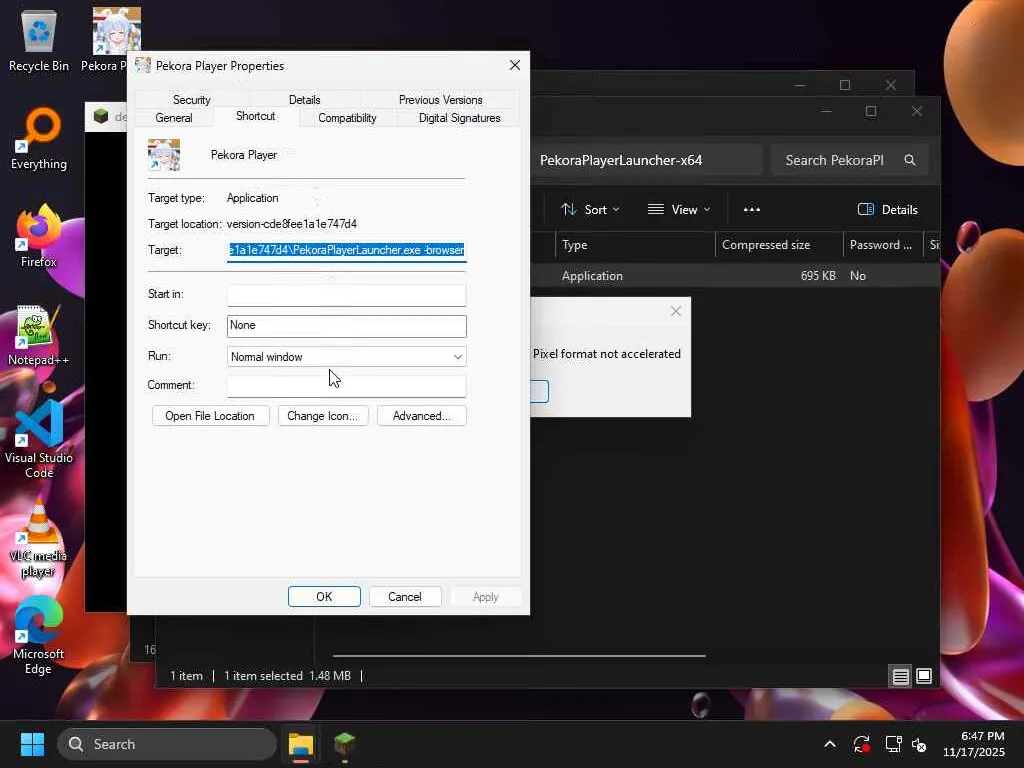This screenshot has width=1024, height=768.
Task: Click the green block app taskbar icon
Action: (x=344, y=744)
